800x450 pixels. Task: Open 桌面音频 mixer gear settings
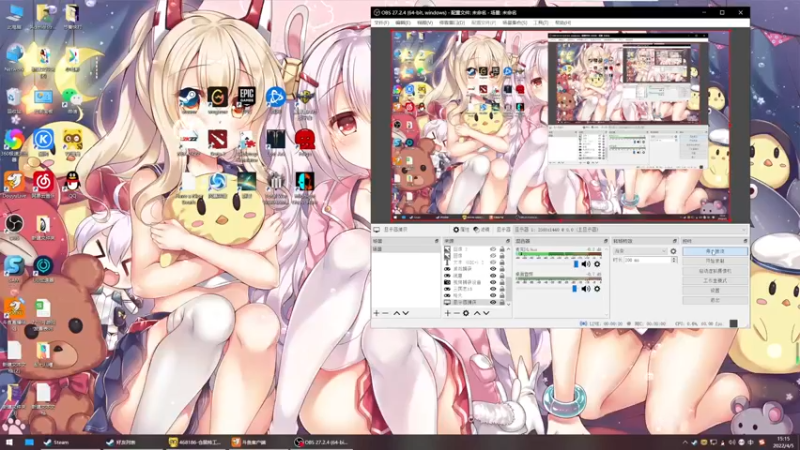[597, 289]
